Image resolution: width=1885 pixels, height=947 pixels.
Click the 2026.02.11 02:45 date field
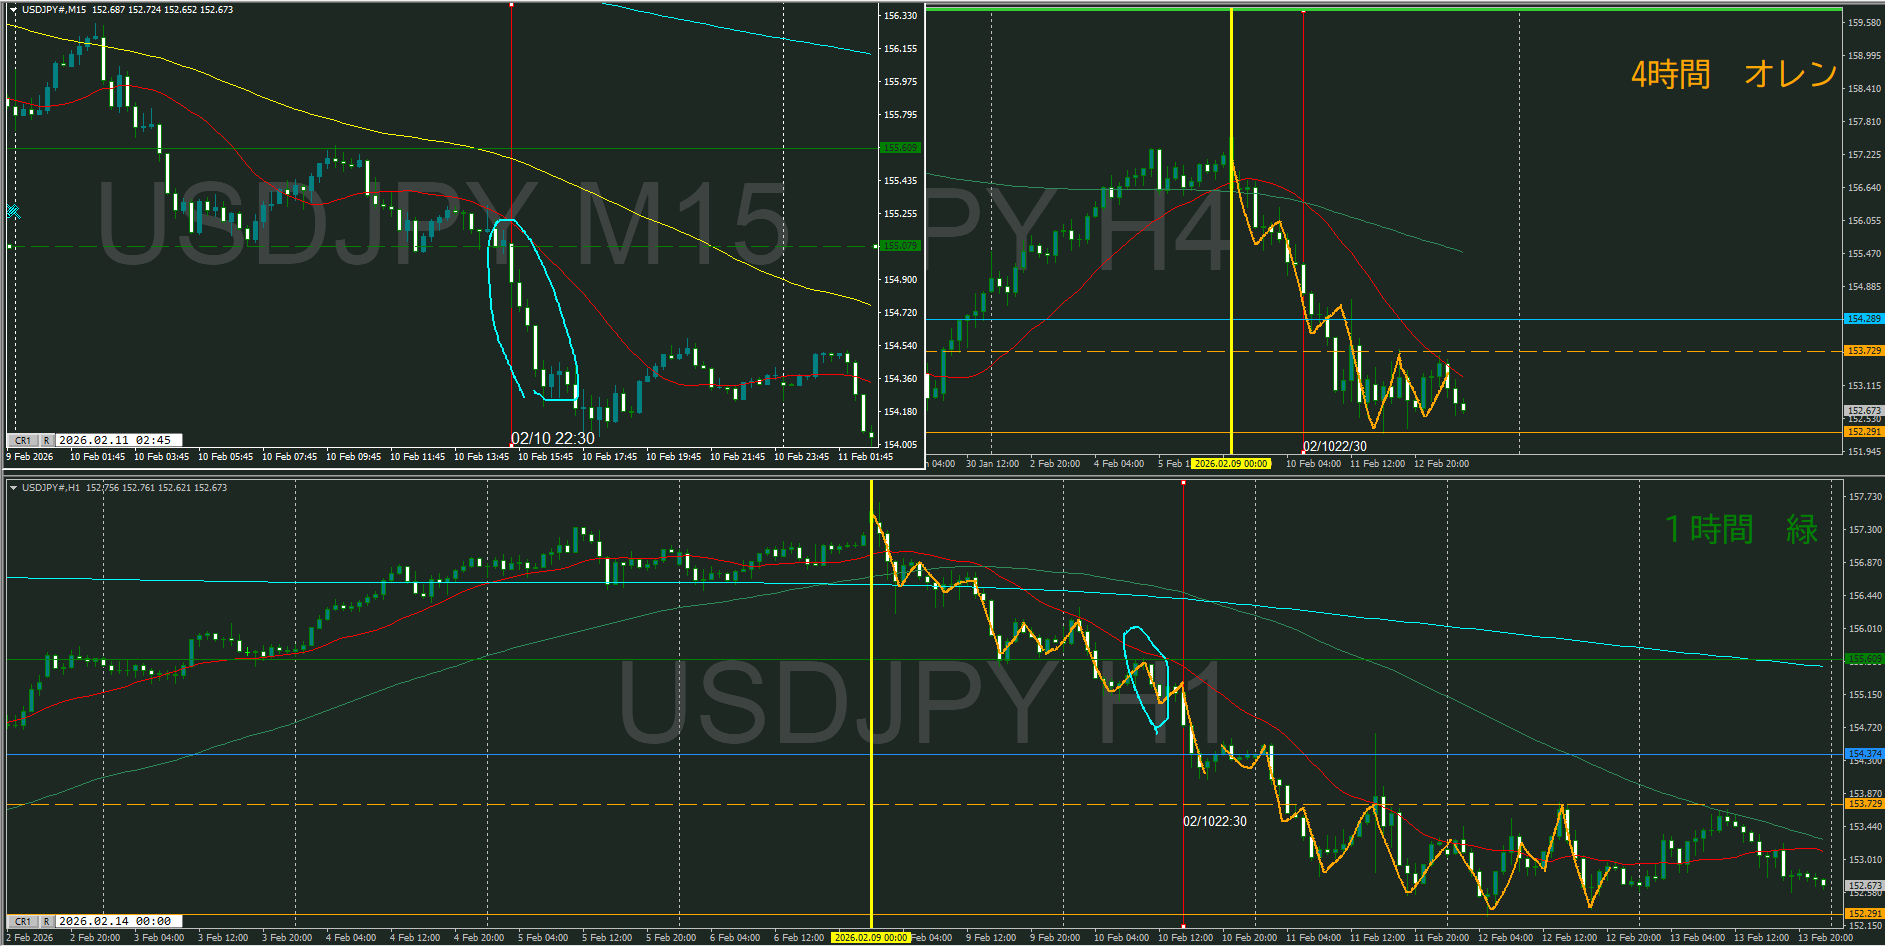114,440
